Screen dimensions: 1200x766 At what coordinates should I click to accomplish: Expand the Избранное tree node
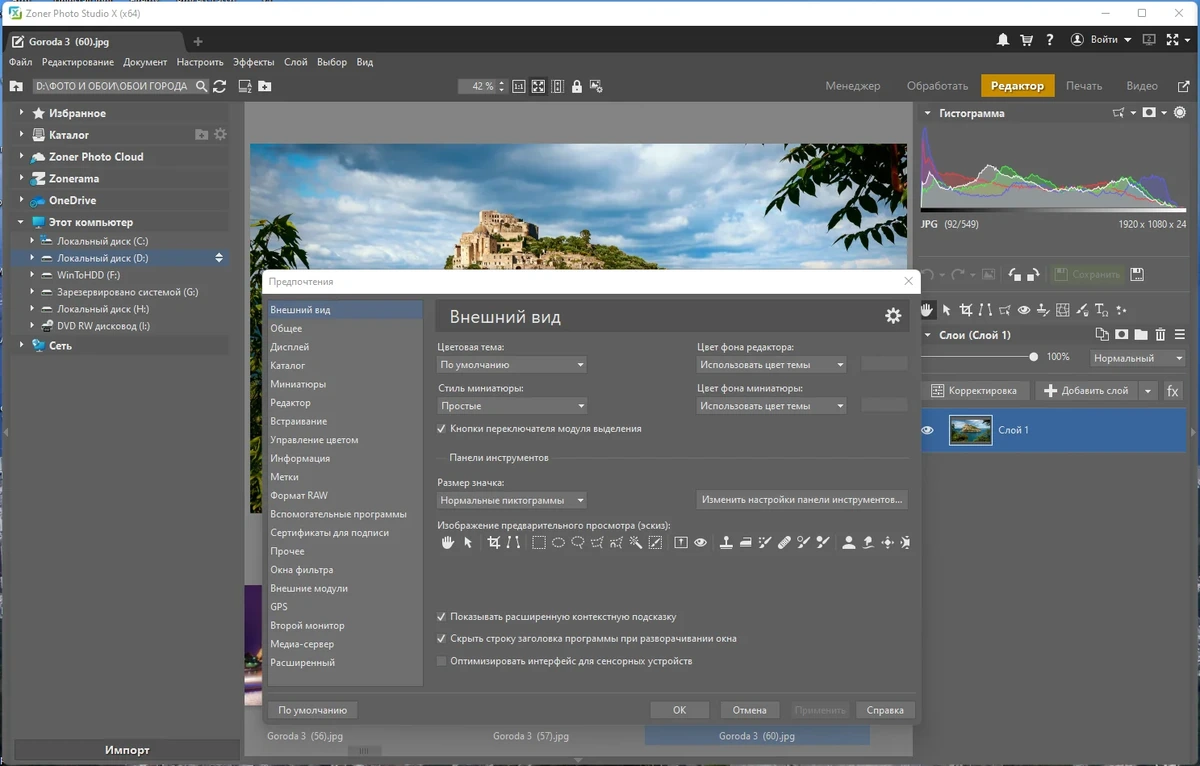pyautogui.click(x=22, y=113)
